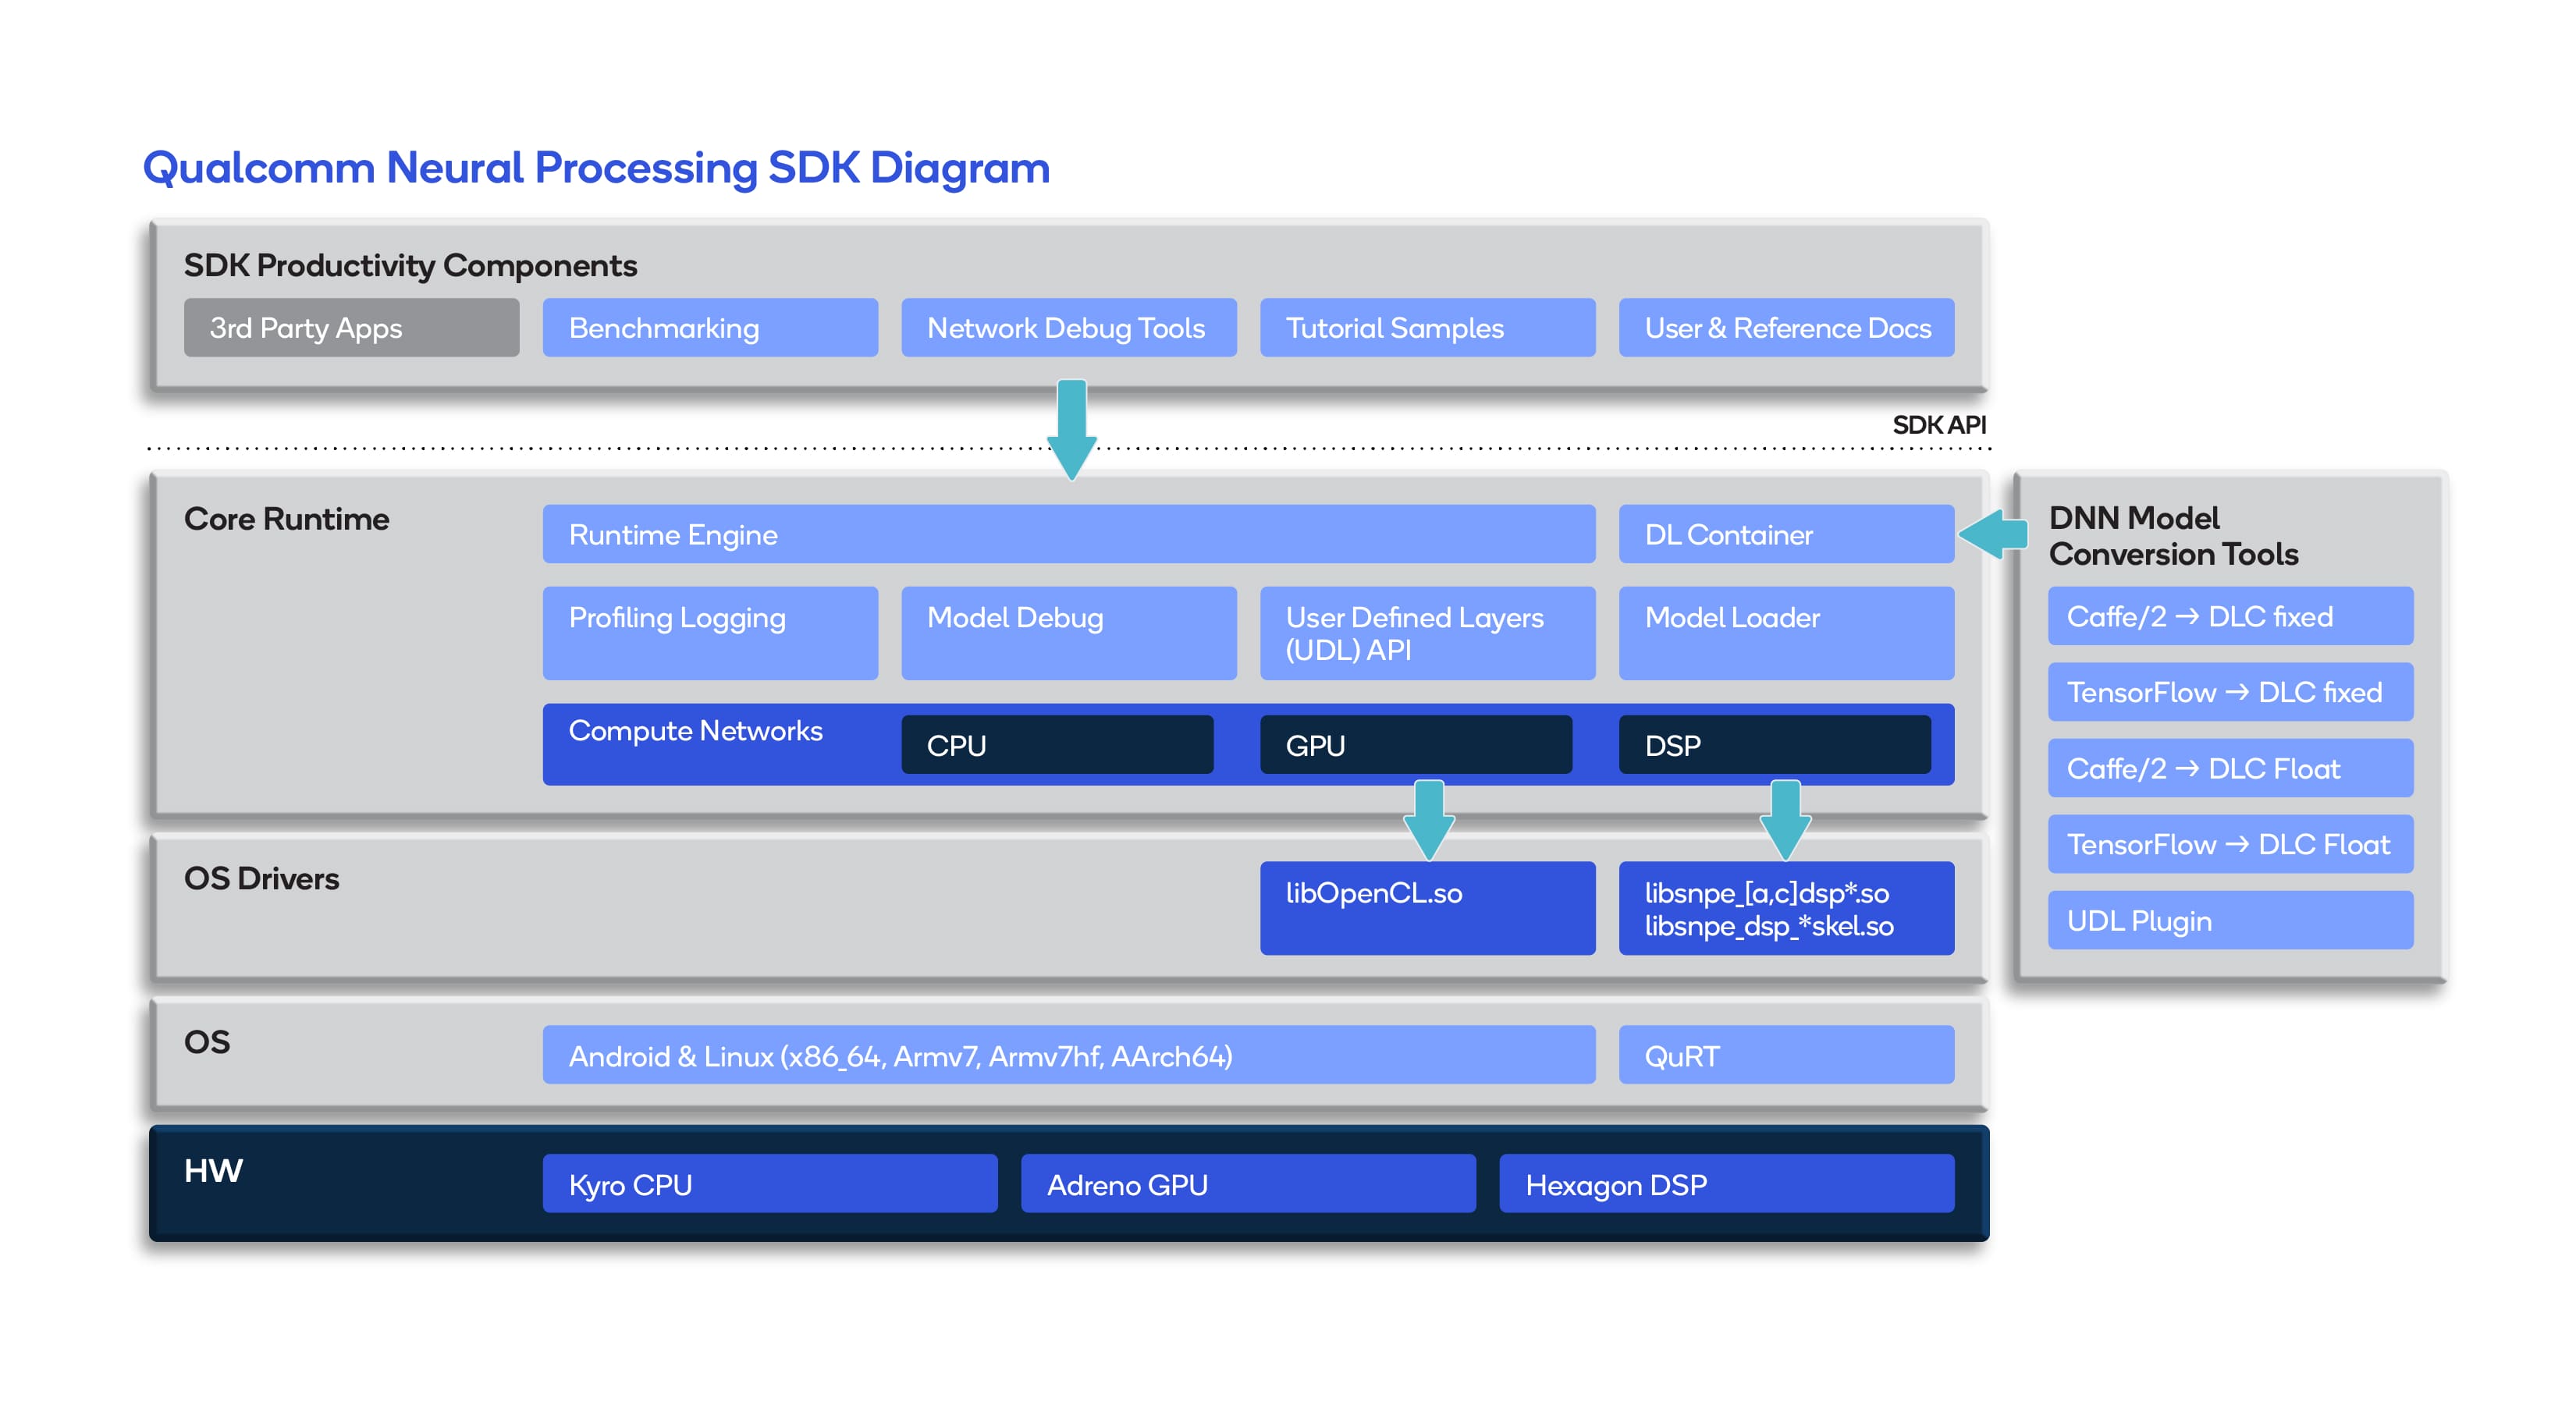
Task: Click the OS layer heading
Action: [207, 1042]
